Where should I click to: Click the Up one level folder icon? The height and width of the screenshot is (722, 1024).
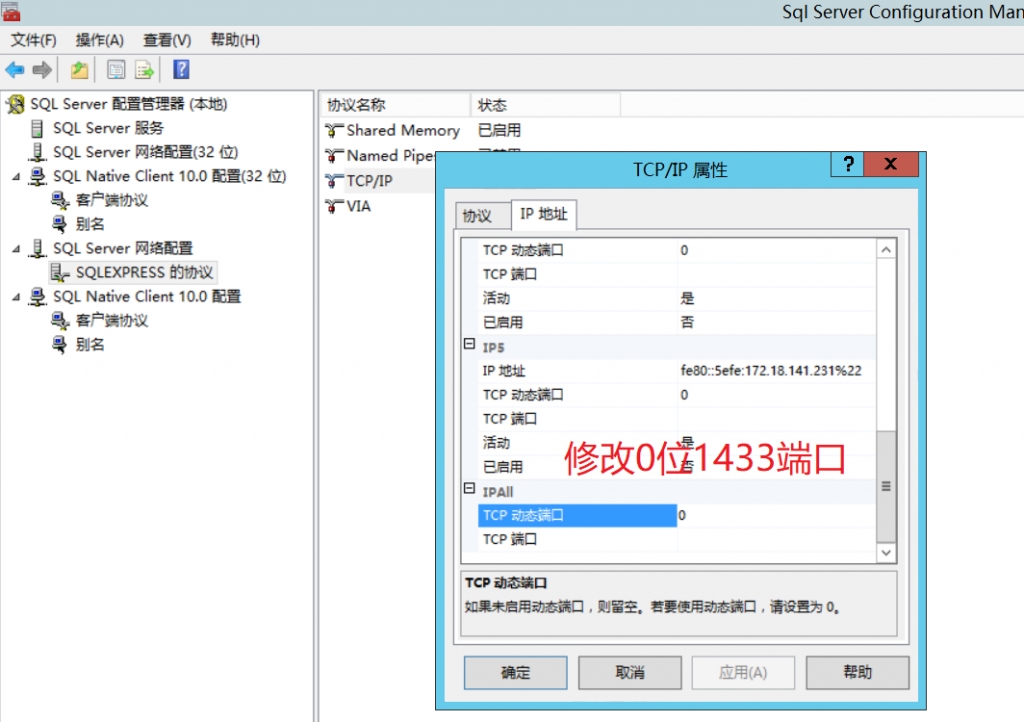pyautogui.click(x=79, y=70)
